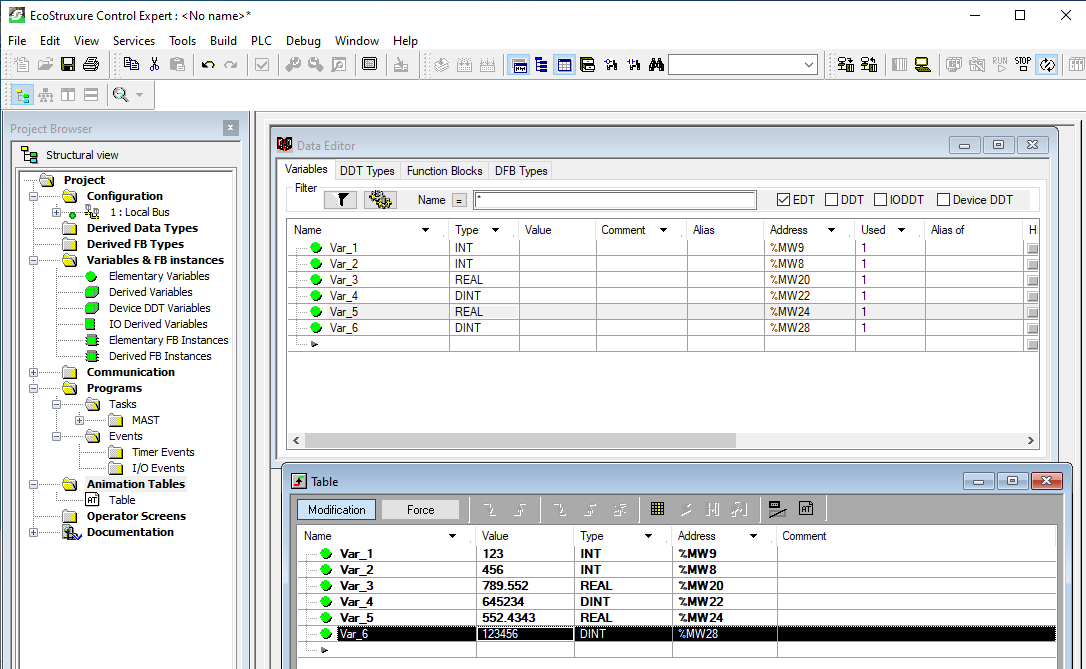
Task: Select Elementary Variables in project tree
Action: pyautogui.click(x=159, y=276)
